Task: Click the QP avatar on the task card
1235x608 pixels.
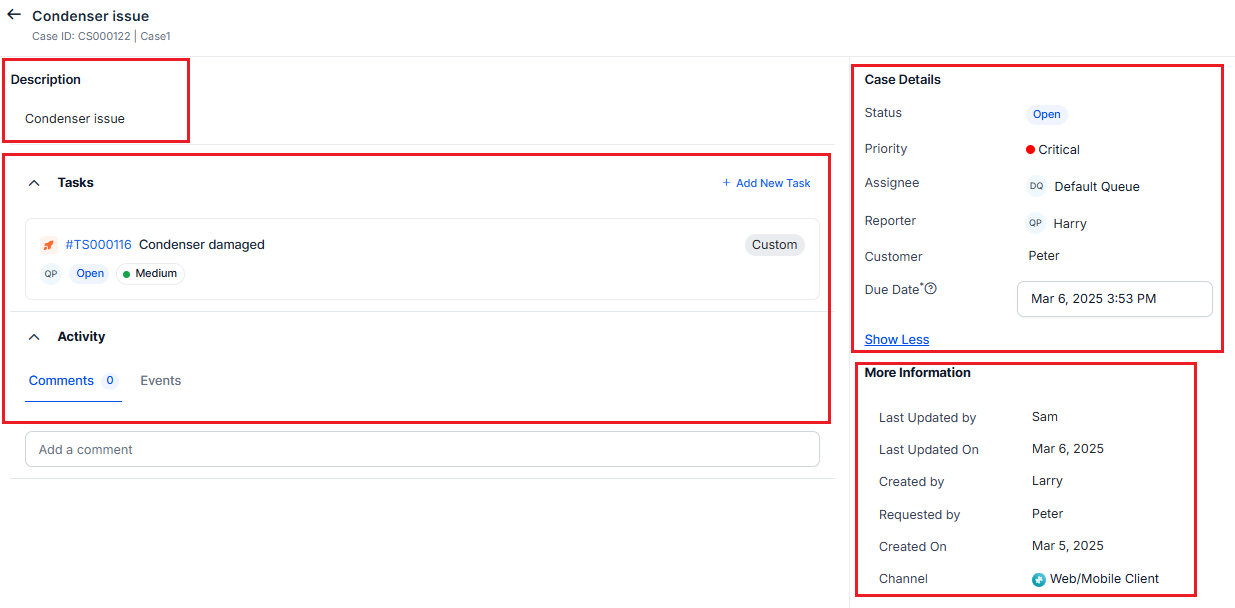Action: [51, 274]
